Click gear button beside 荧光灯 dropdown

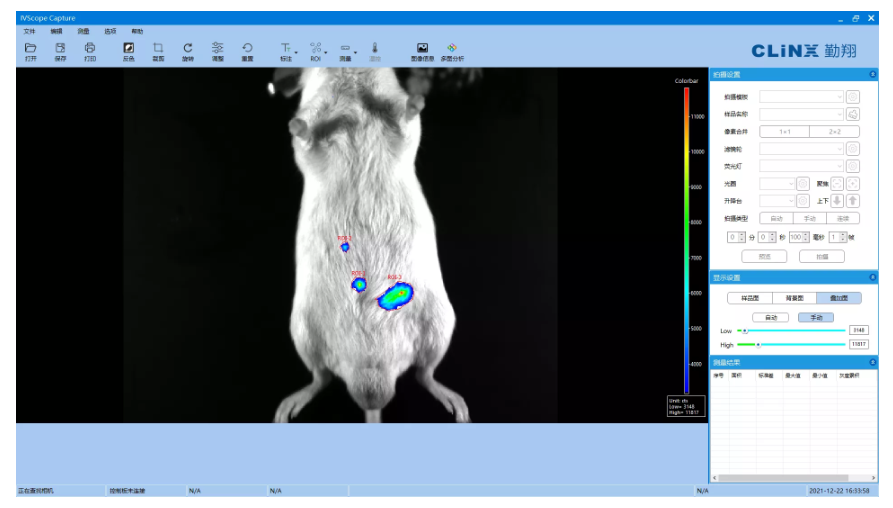(x=853, y=166)
